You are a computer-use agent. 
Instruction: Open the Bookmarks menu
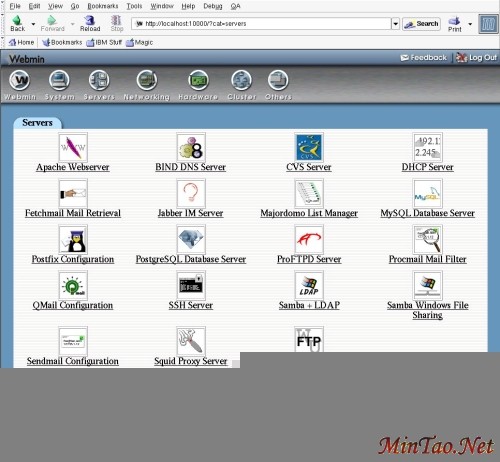click(x=103, y=6)
